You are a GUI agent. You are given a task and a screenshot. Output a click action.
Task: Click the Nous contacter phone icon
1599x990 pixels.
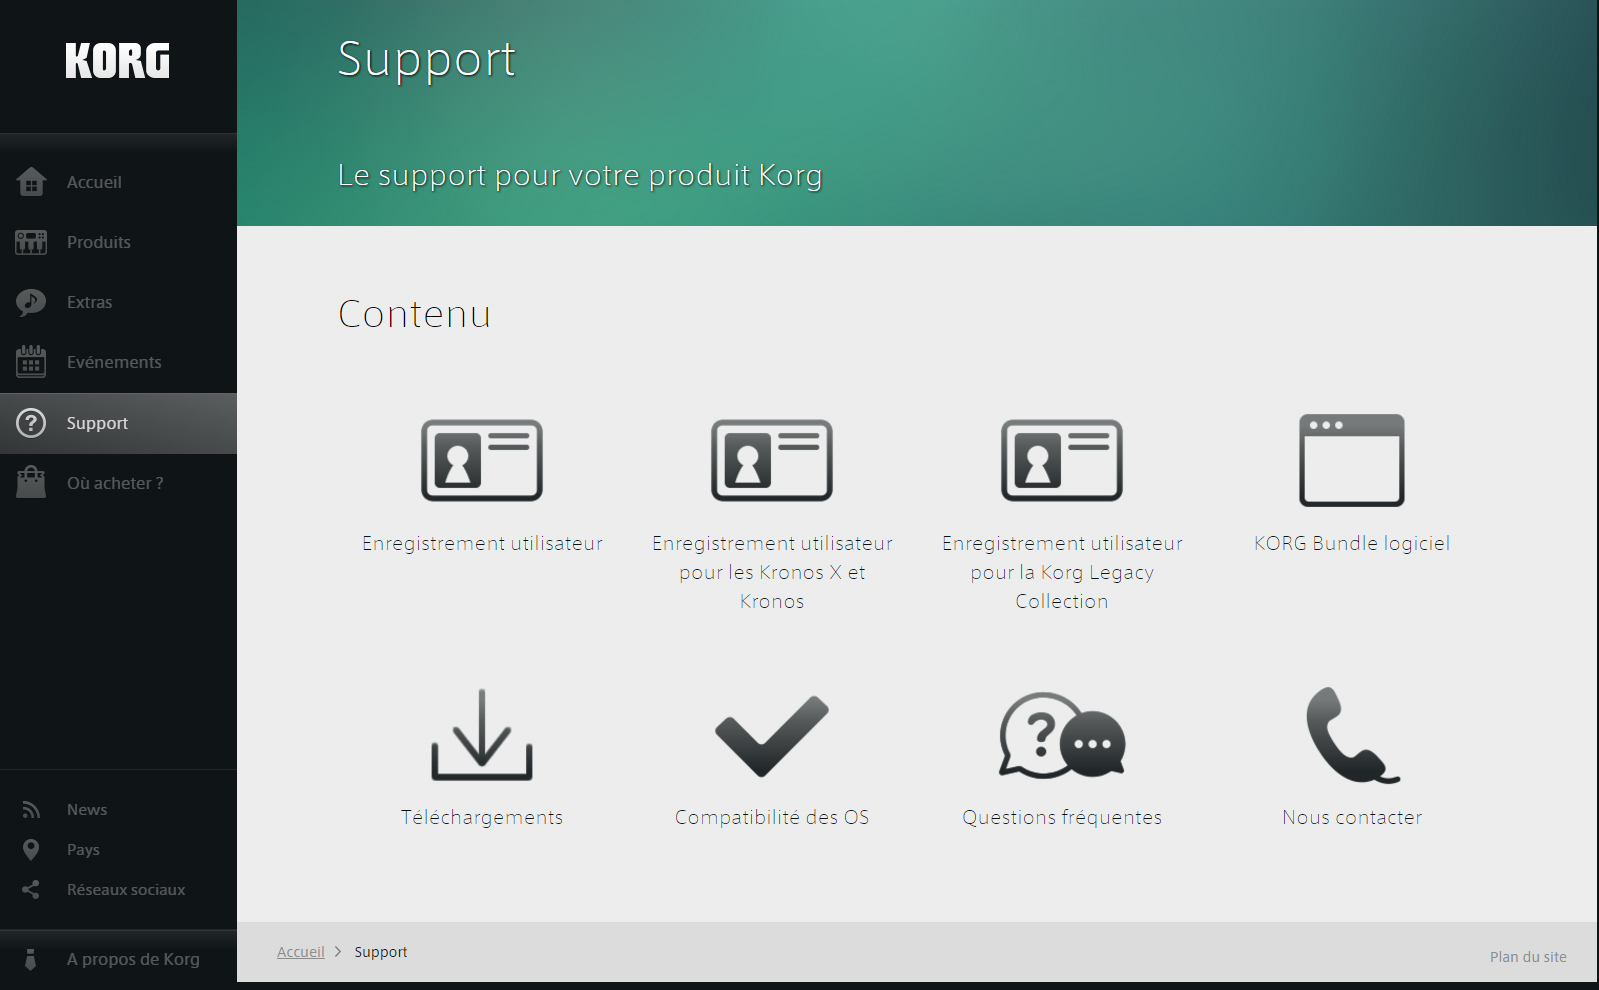click(1352, 735)
